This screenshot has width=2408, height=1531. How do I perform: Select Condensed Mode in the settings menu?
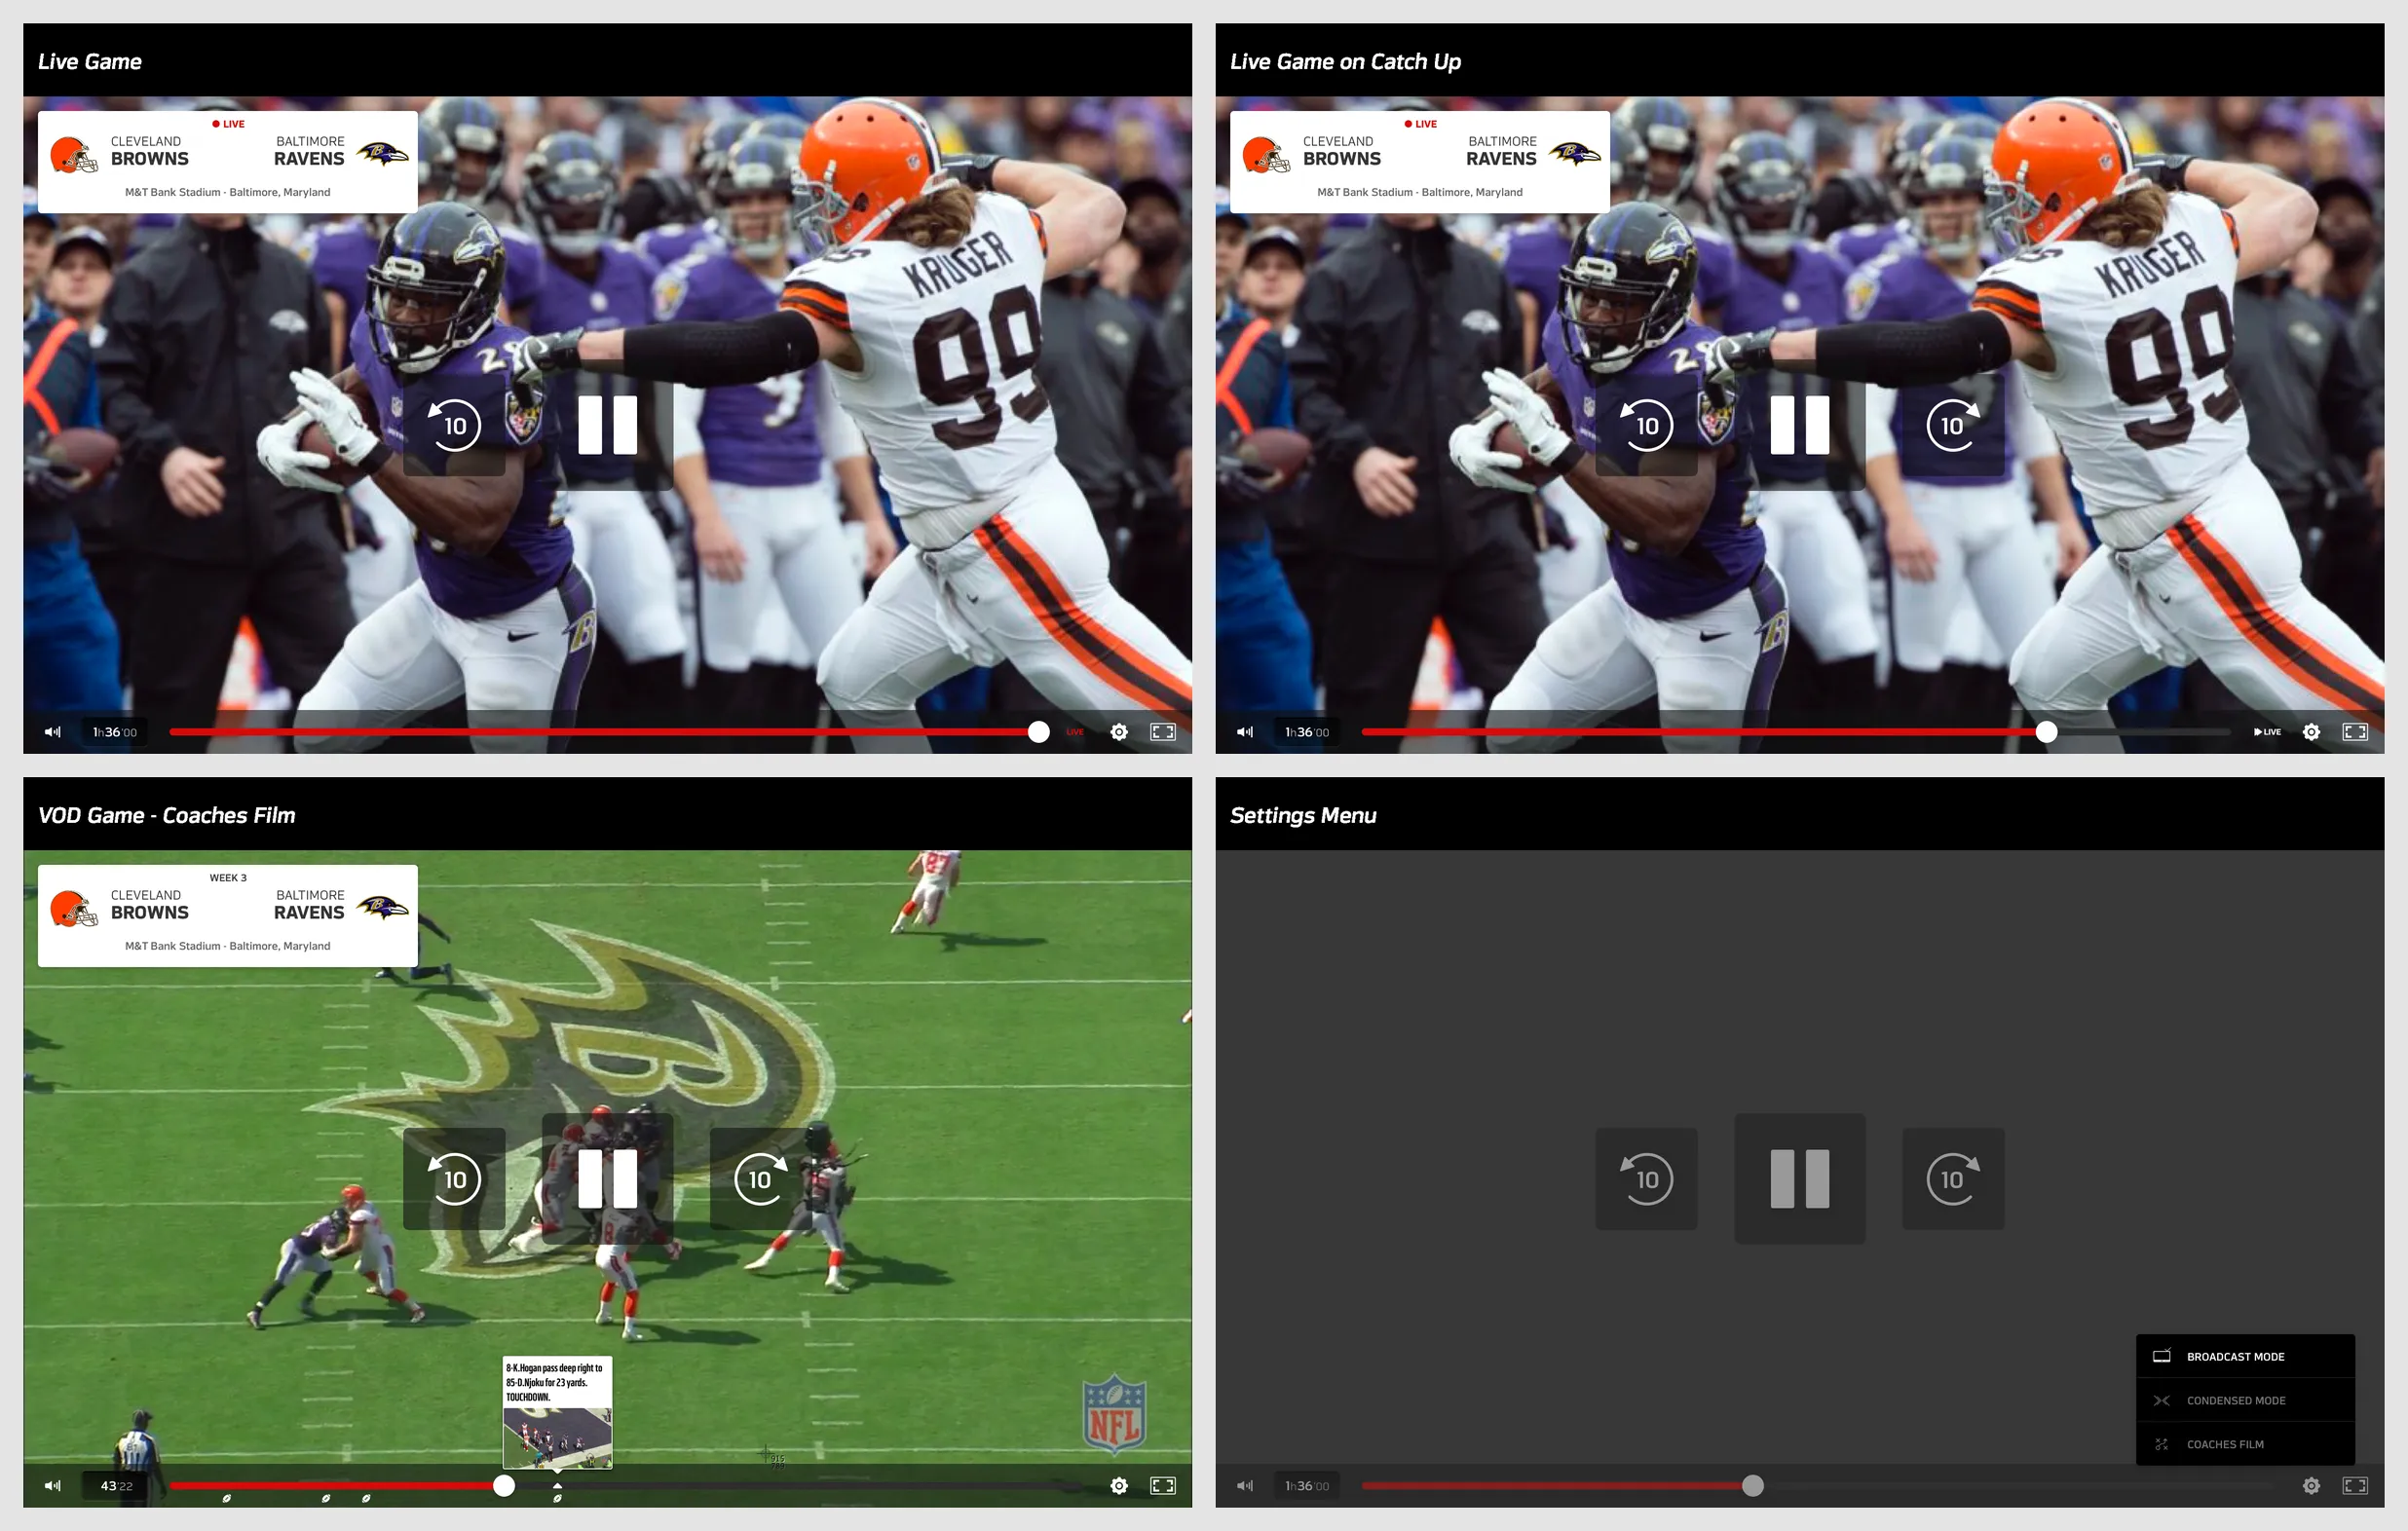click(2245, 1400)
